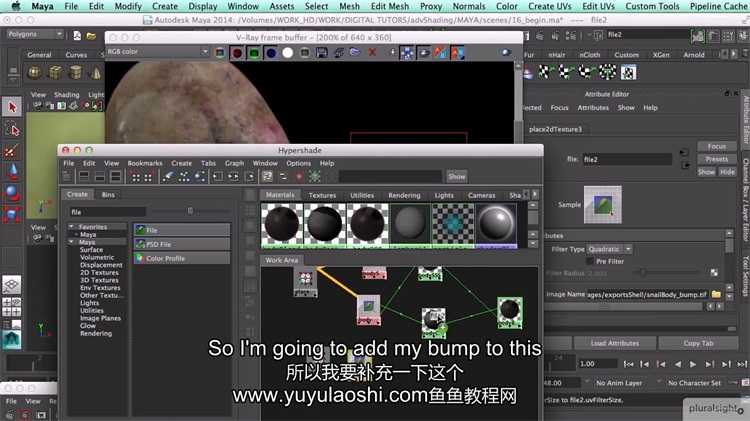Click green channel button in V-Ray frame buffer
The image size is (750, 421).
pos(254,53)
